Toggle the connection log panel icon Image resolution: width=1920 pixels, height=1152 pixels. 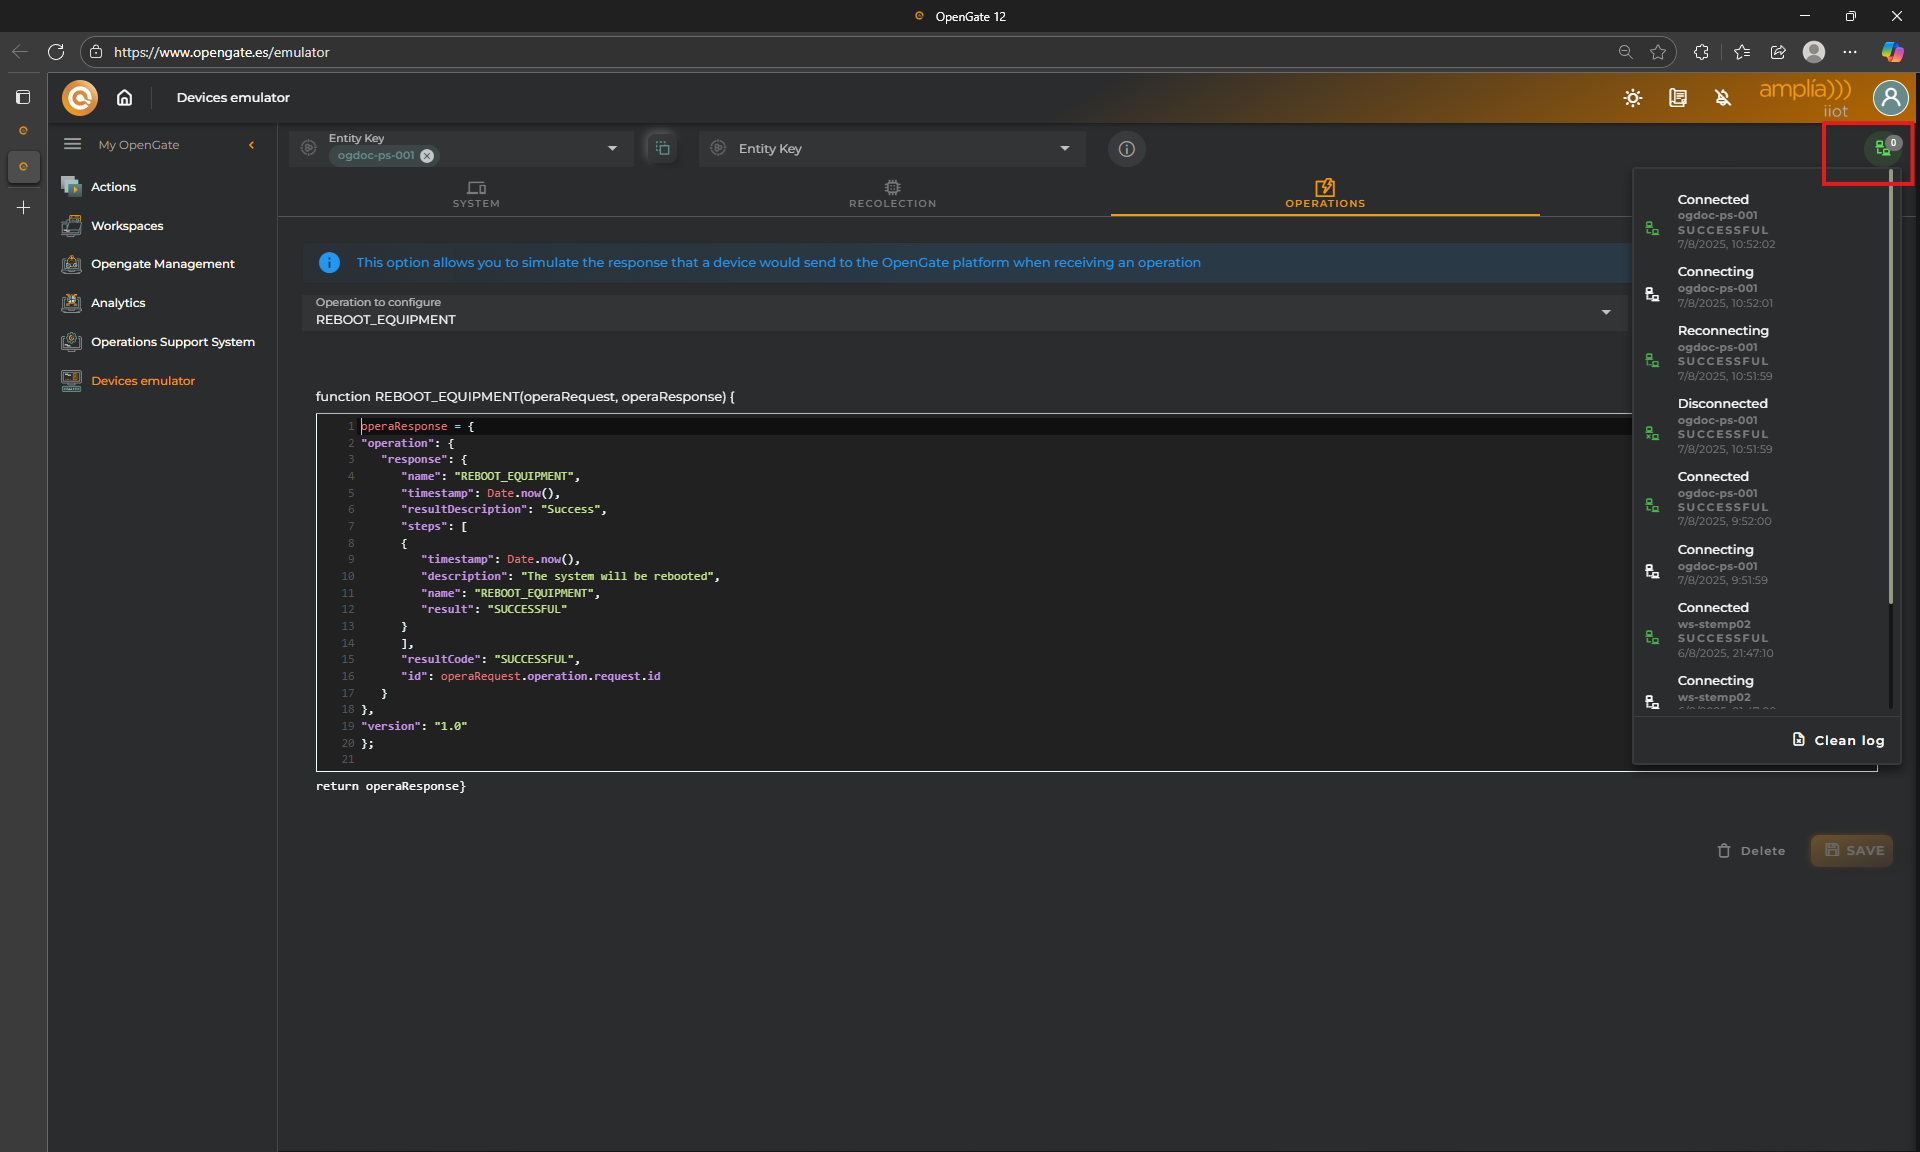click(x=1883, y=149)
